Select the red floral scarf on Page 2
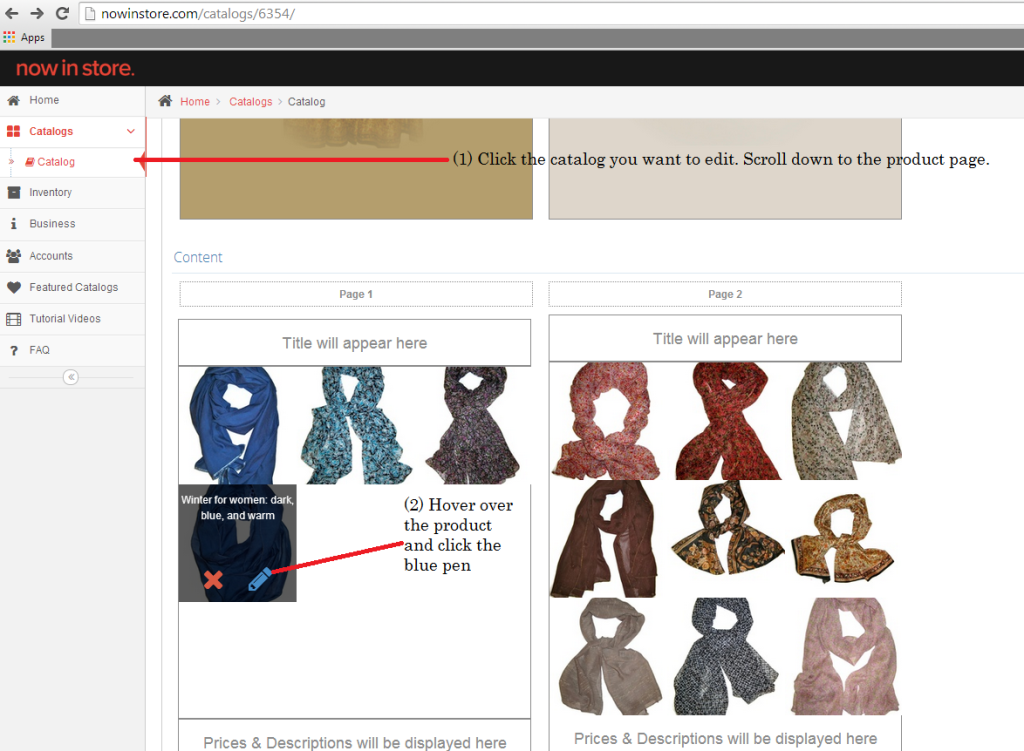Screen dimensions: 1024x751 727,421
